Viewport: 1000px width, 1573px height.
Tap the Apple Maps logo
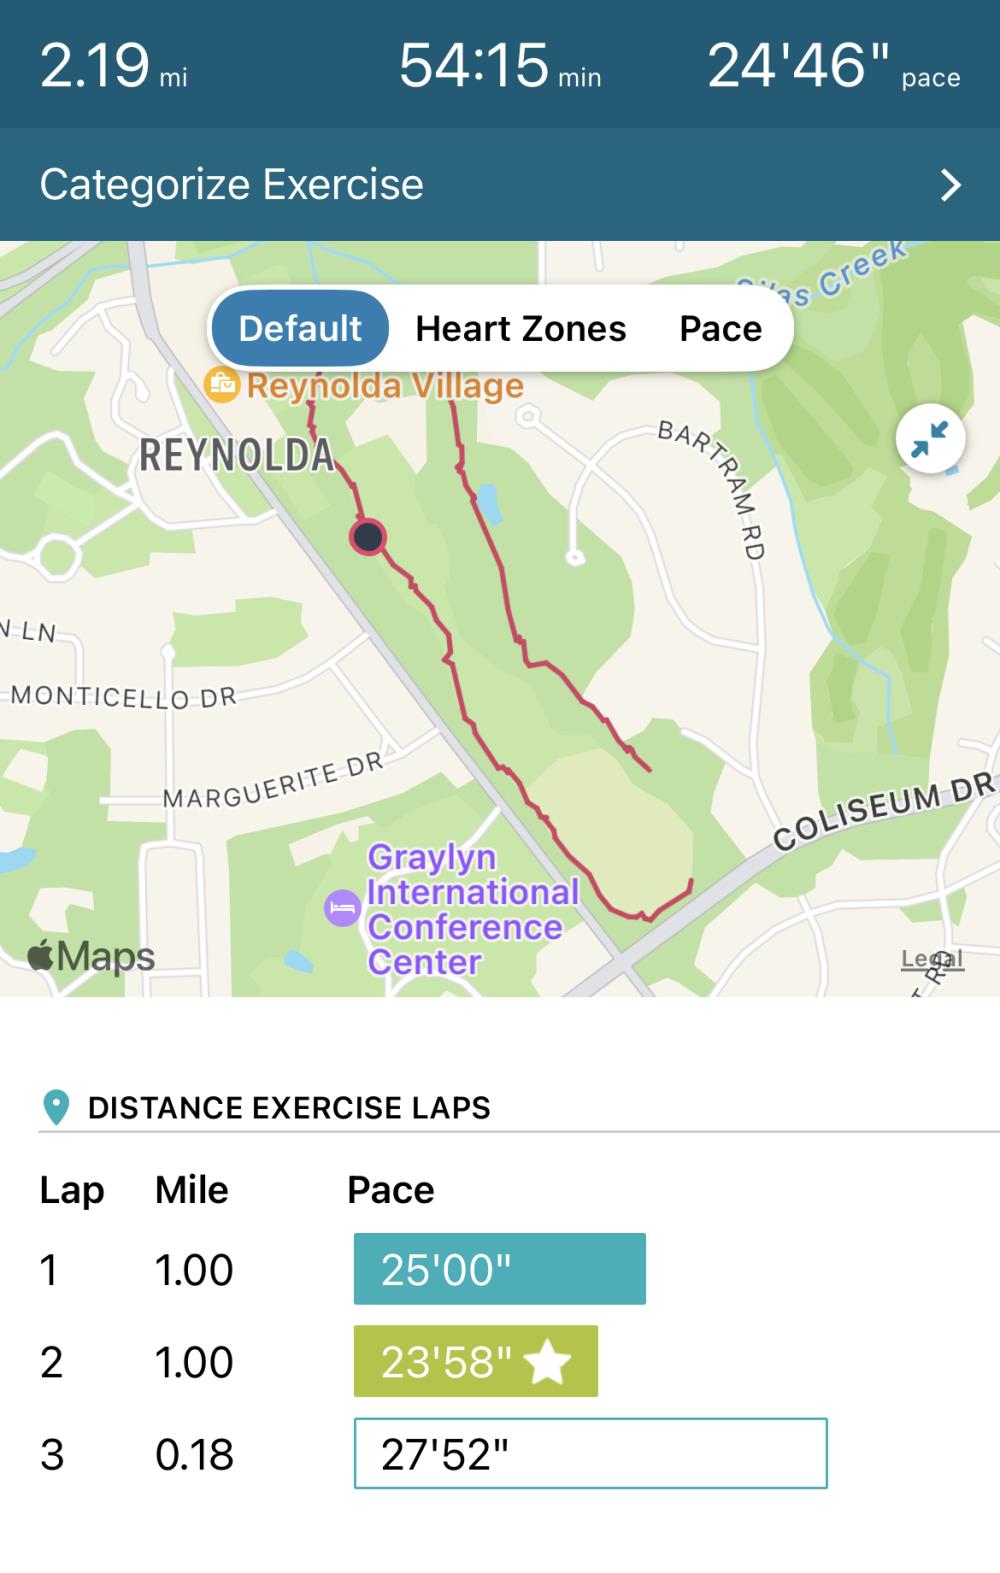click(x=92, y=956)
